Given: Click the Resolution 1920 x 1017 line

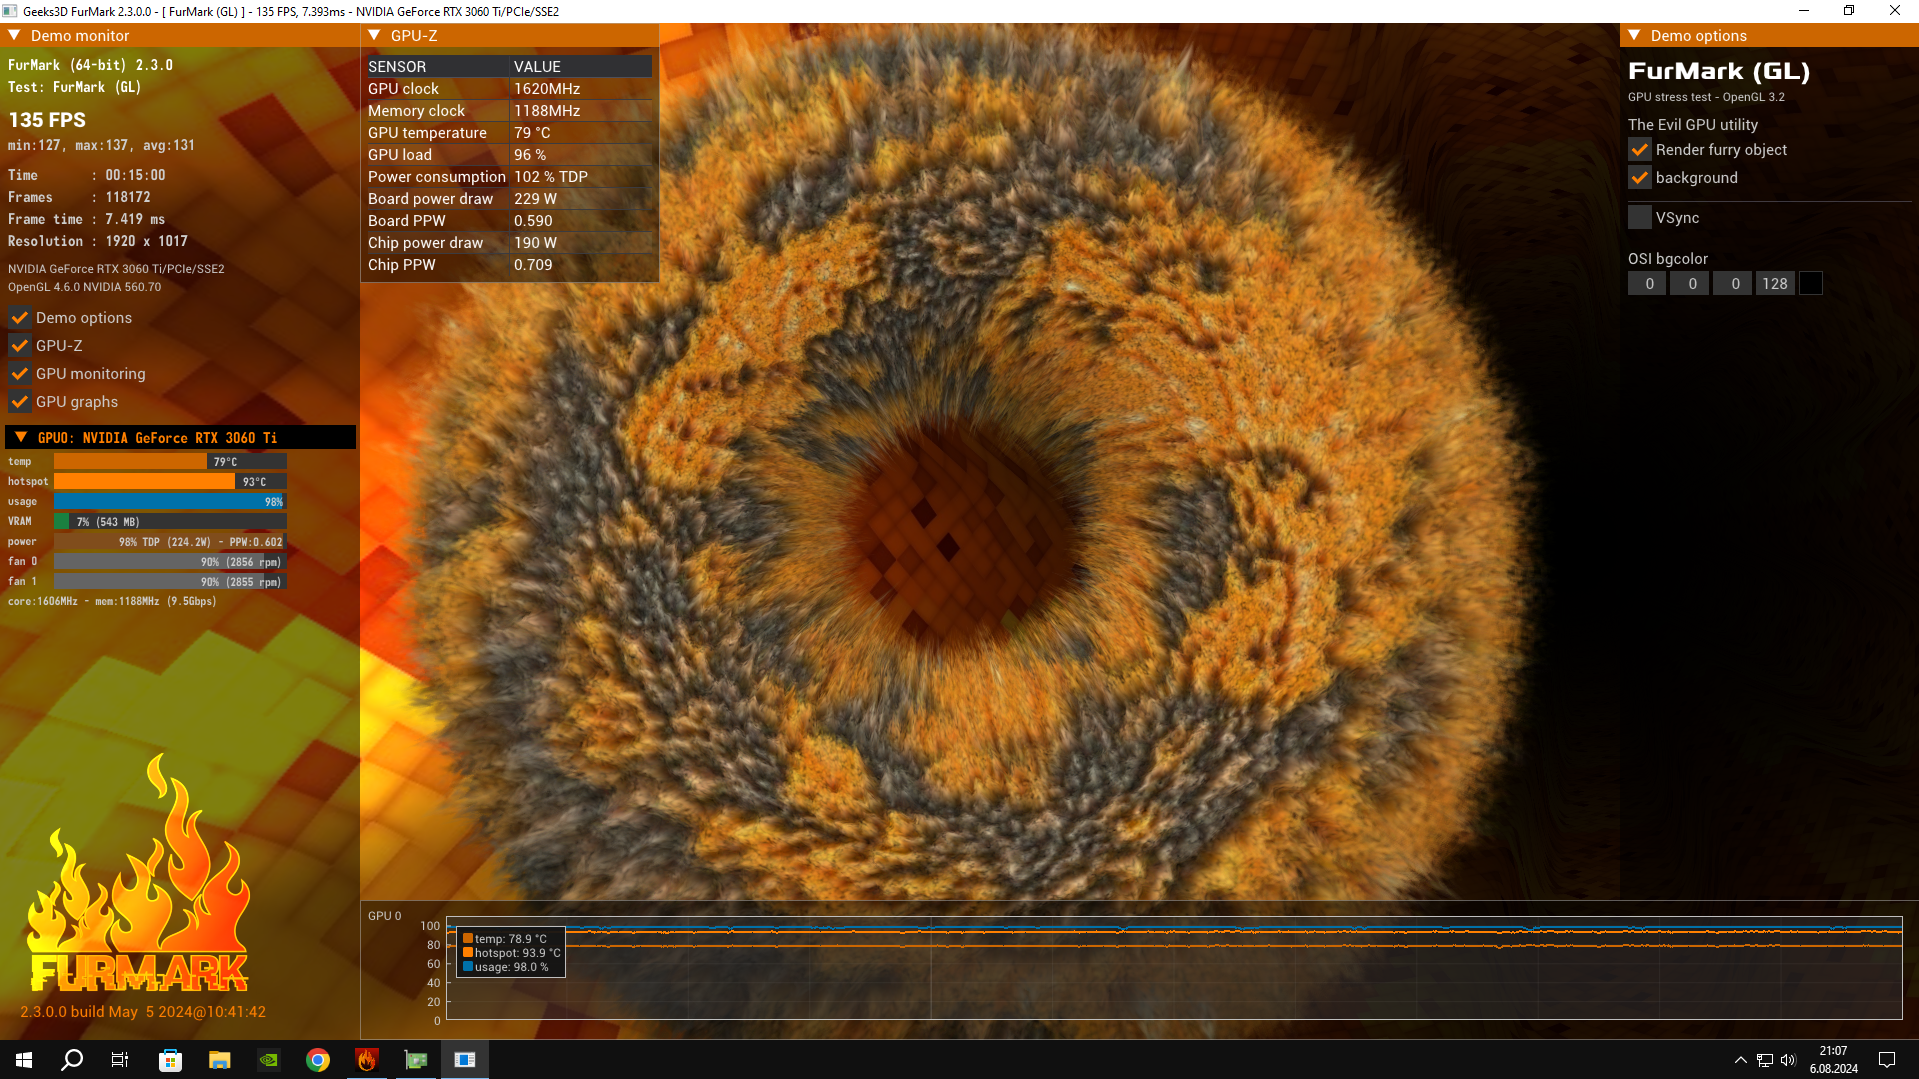Looking at the screenshot, I should pyautogui.click(x=98, y=241).
